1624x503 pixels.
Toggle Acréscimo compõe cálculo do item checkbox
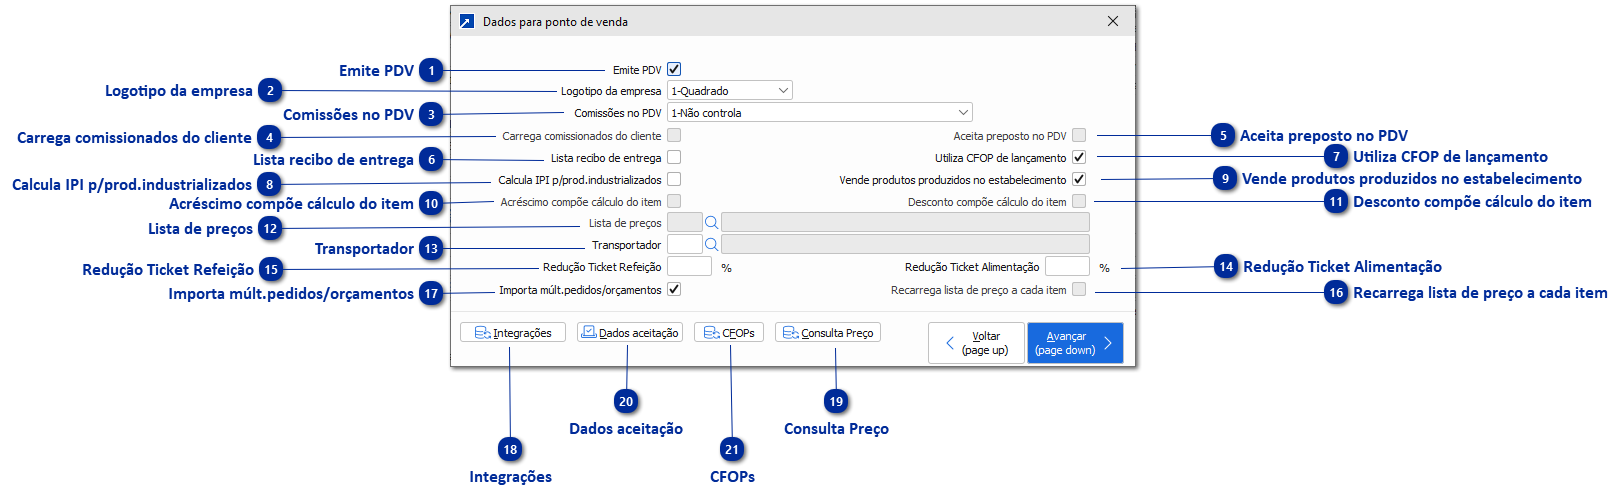click(674, 201)
